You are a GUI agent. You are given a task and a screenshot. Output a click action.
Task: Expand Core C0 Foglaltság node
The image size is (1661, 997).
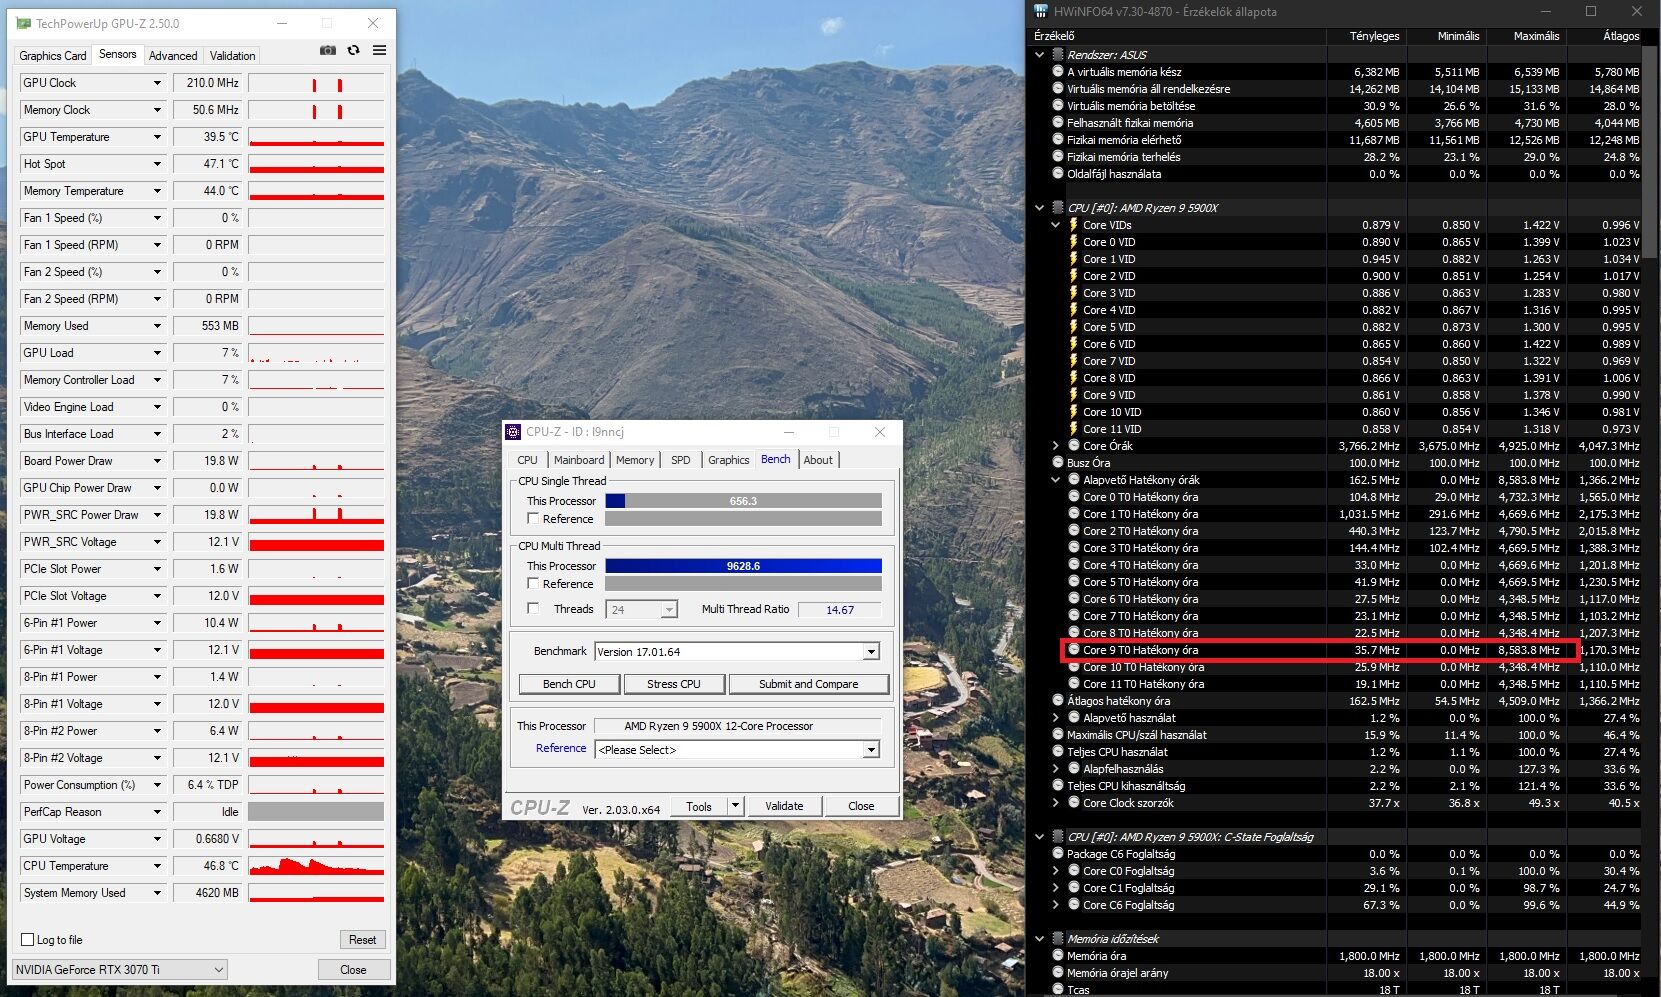point(1056,871)
